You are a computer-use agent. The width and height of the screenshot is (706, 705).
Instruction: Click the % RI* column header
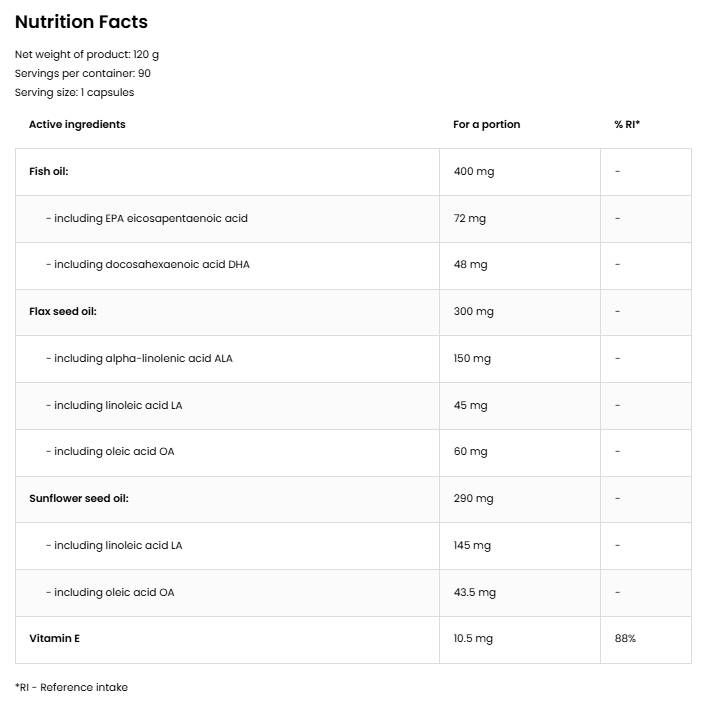[627, 125]
